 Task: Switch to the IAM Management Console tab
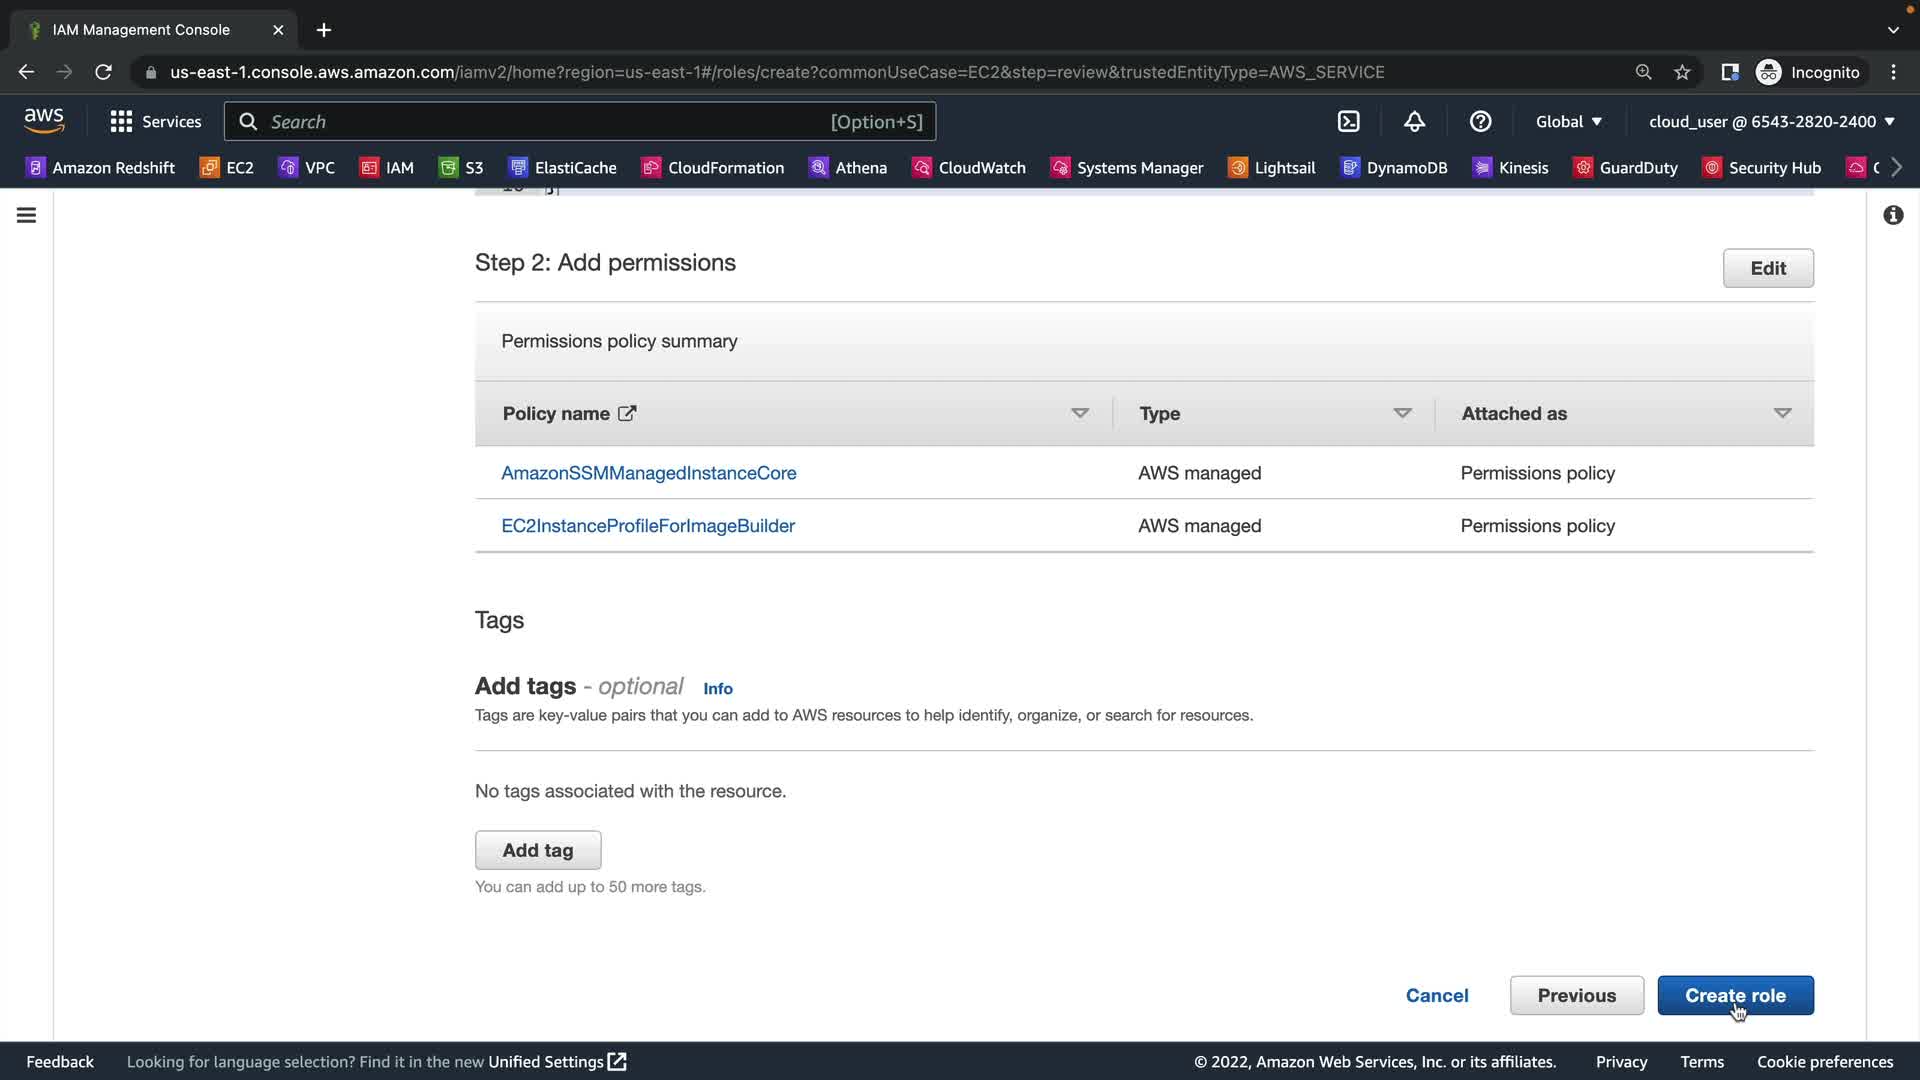click(x=141, y=30)
